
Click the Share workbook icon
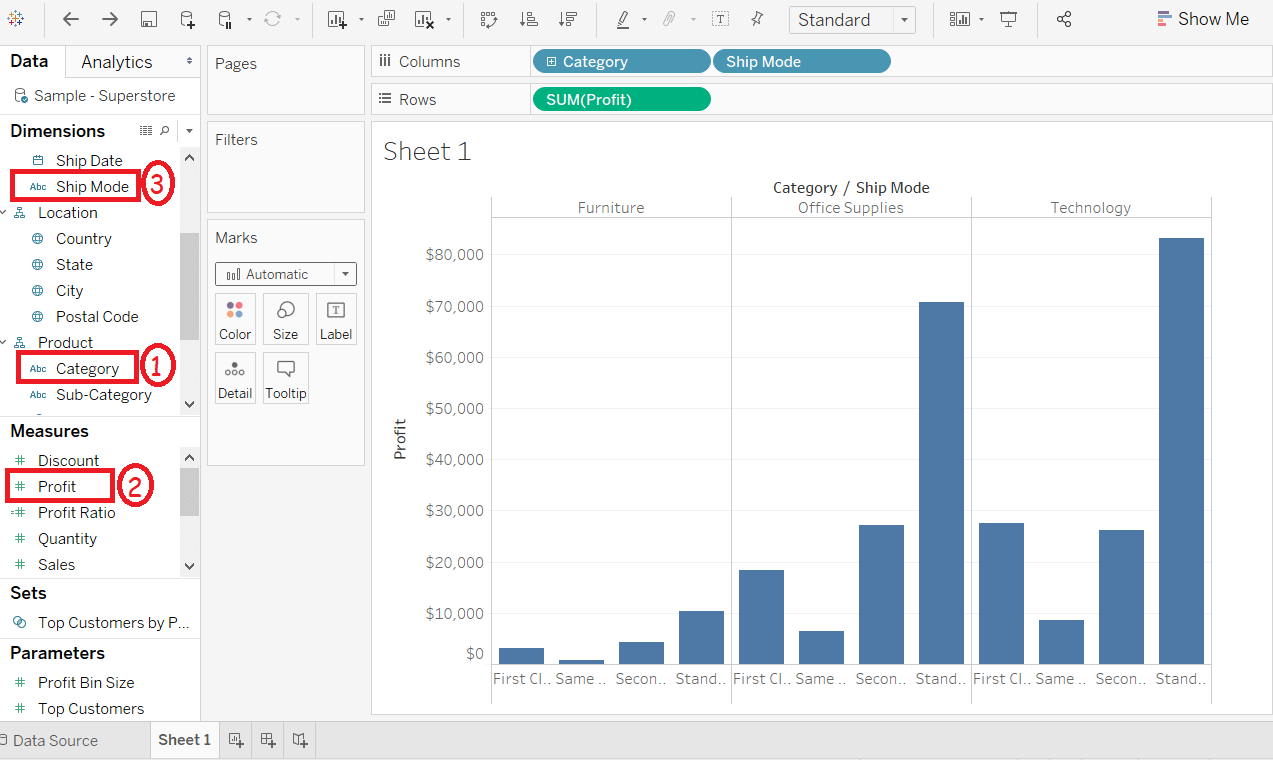(1064, 19)
